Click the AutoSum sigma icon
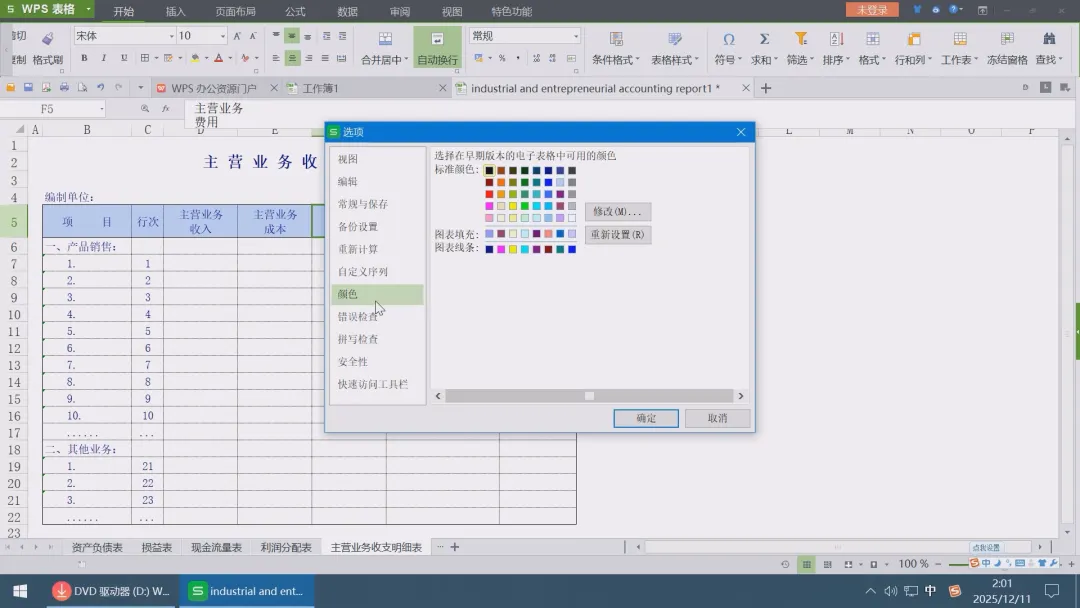 [764, 39]
